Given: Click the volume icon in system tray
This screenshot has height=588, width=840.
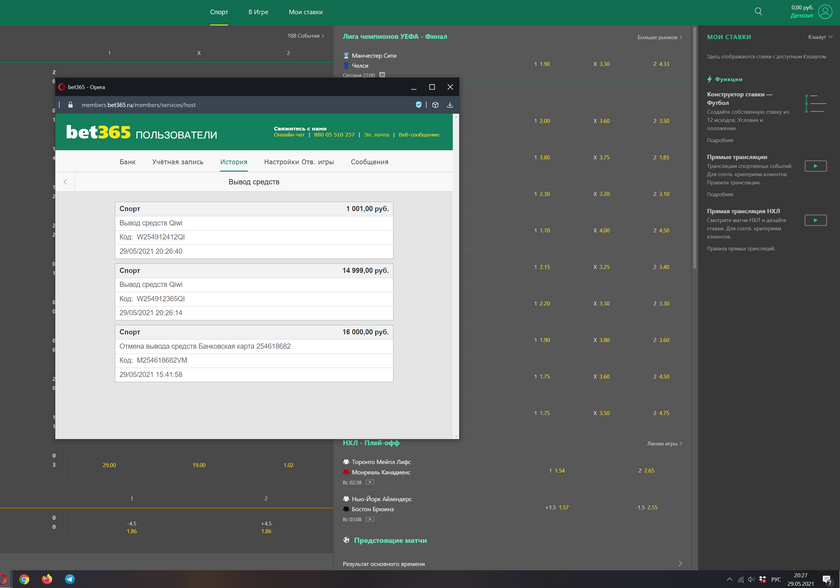Looking at the screenshot, I should tap(751, 579).
